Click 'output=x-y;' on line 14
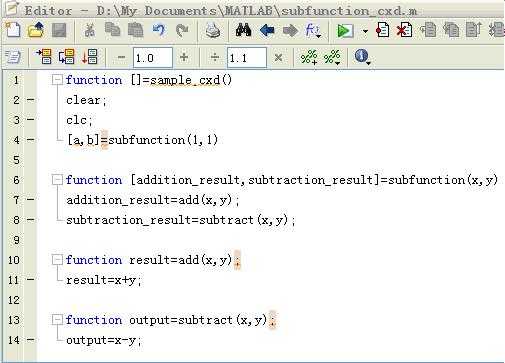Viewport: 505px width, 363px height. click(x=104, y=340)
